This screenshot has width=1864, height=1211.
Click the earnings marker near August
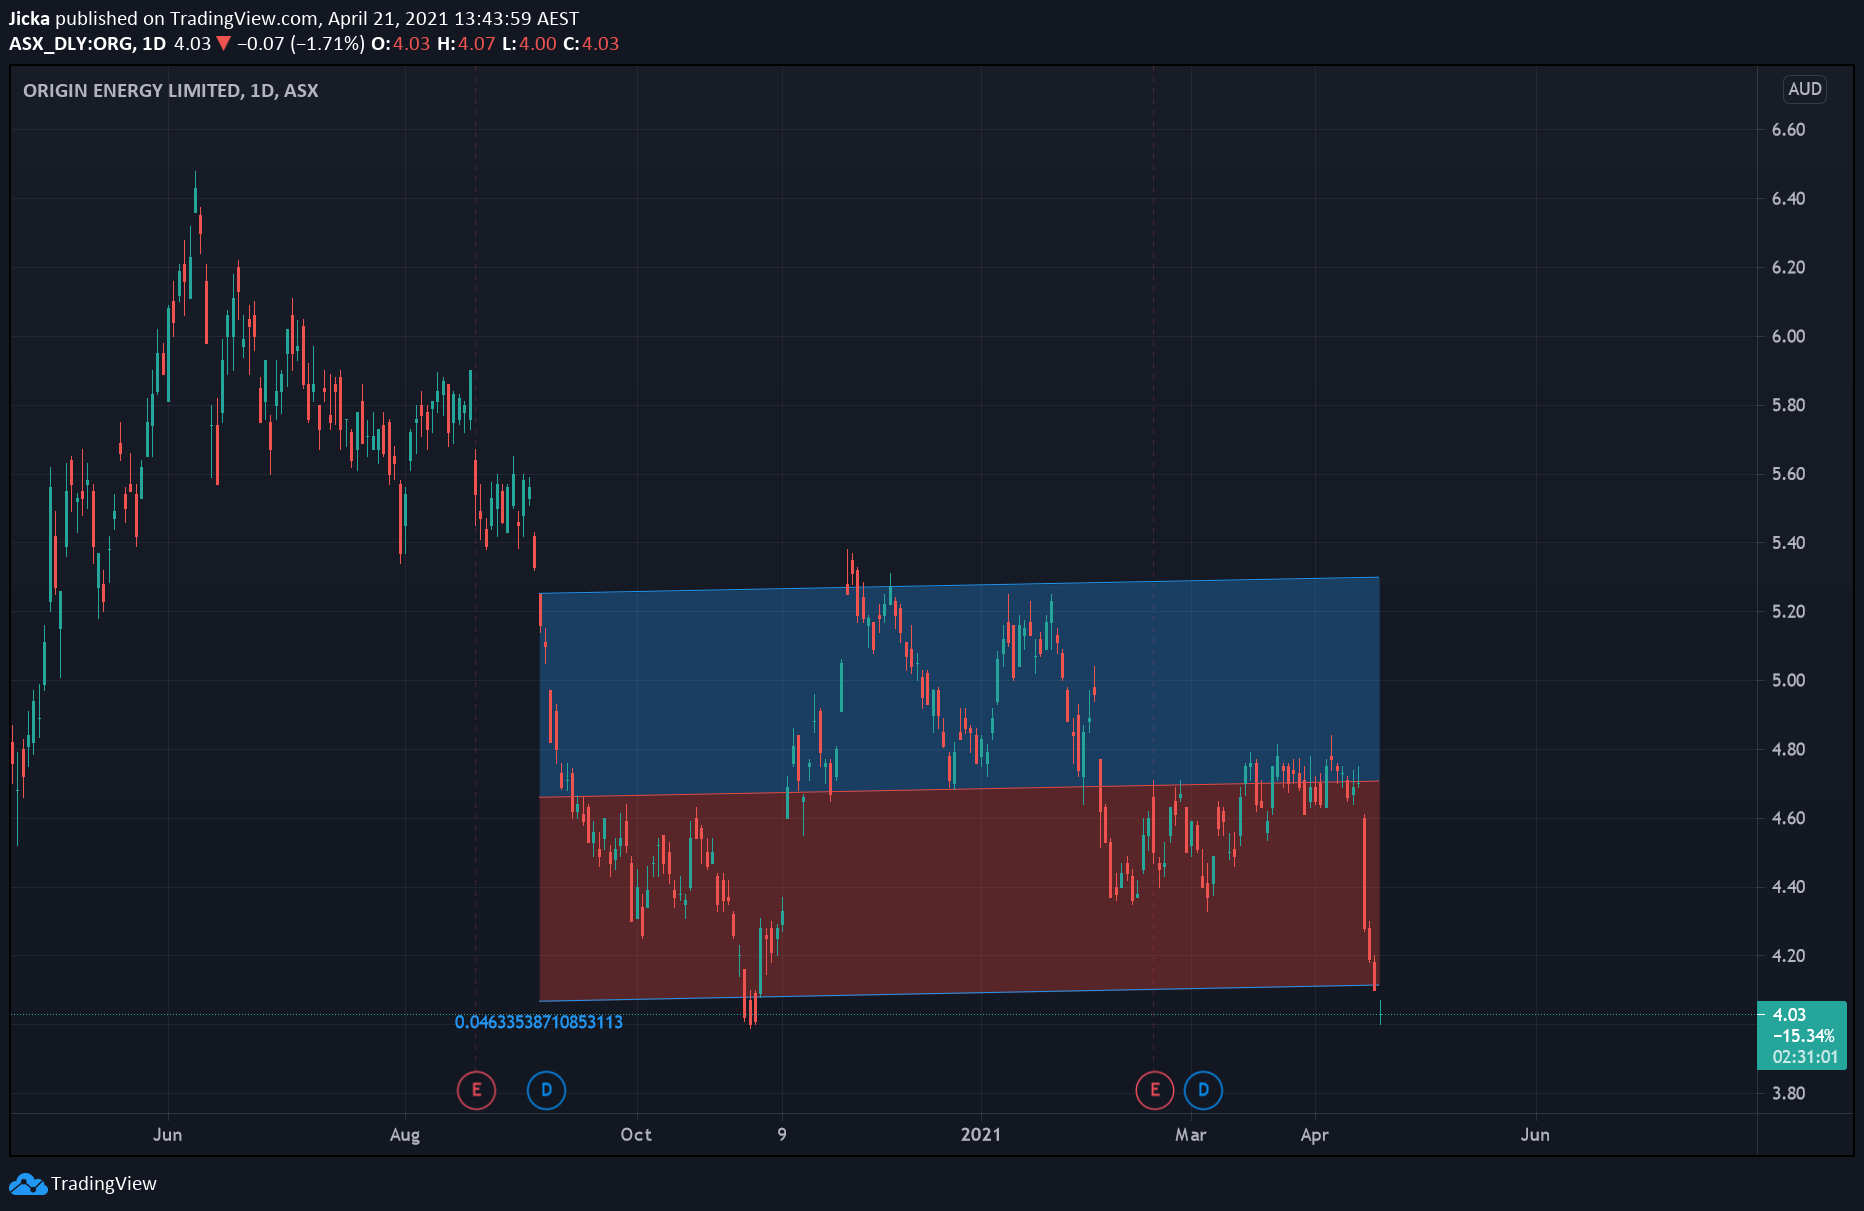[476, 1090]
